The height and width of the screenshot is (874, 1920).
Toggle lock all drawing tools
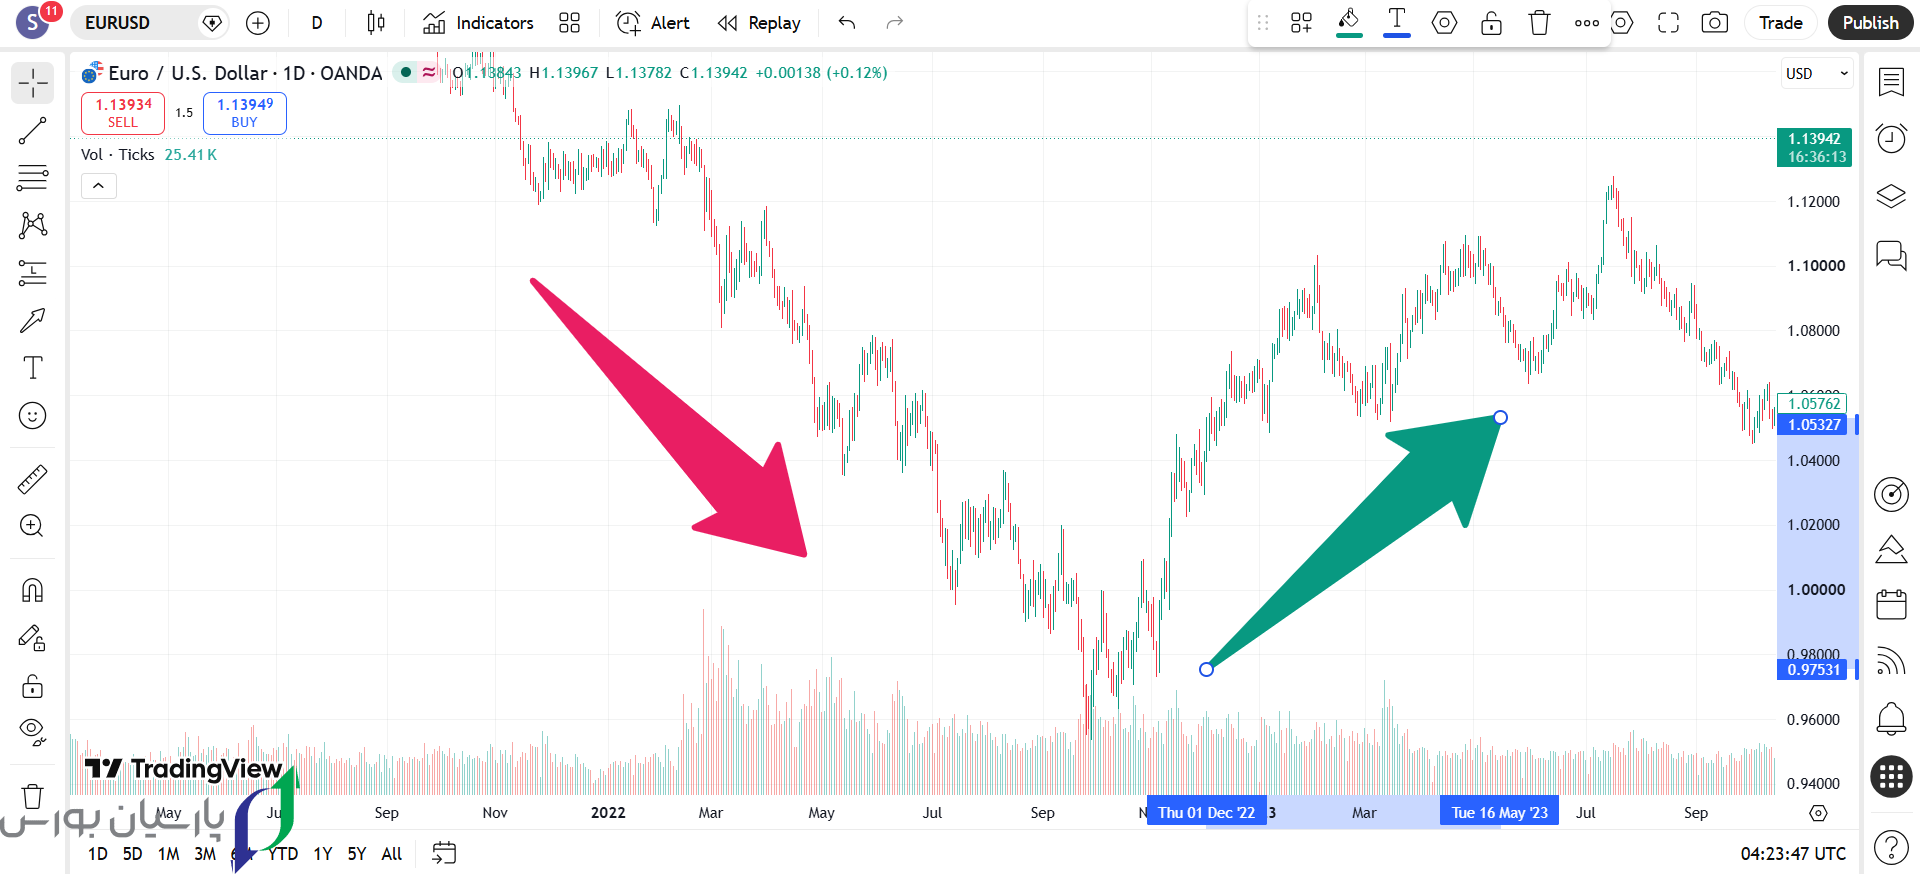(32, 686)
